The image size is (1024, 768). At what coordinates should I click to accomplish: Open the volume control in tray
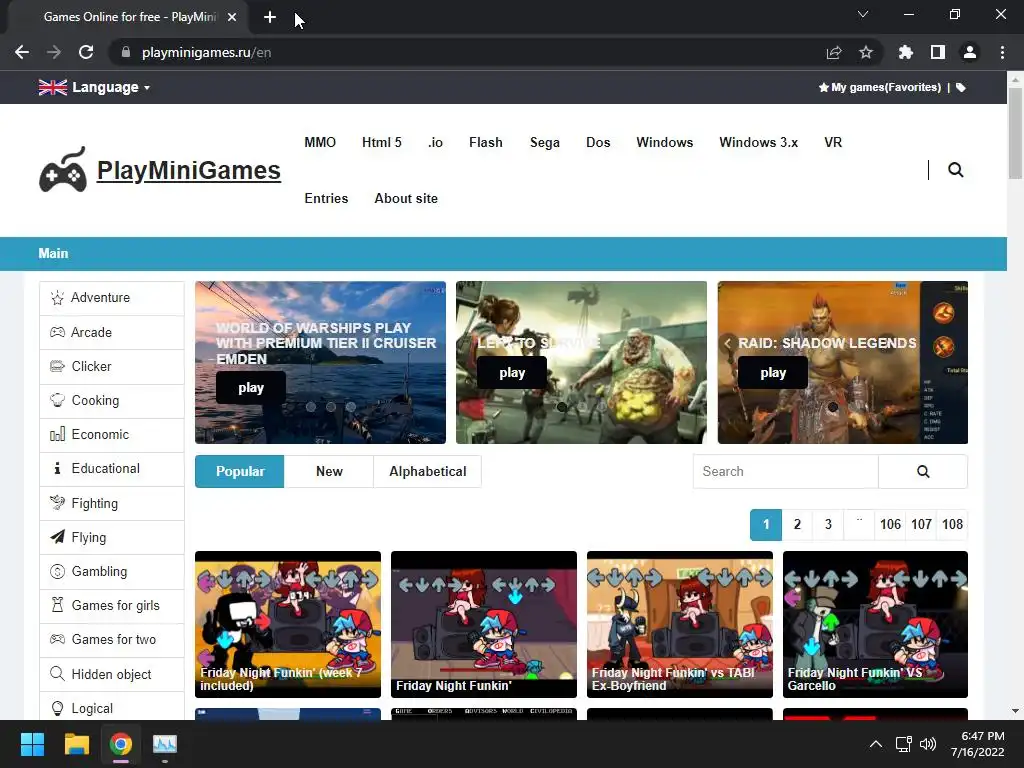[928, 744]
